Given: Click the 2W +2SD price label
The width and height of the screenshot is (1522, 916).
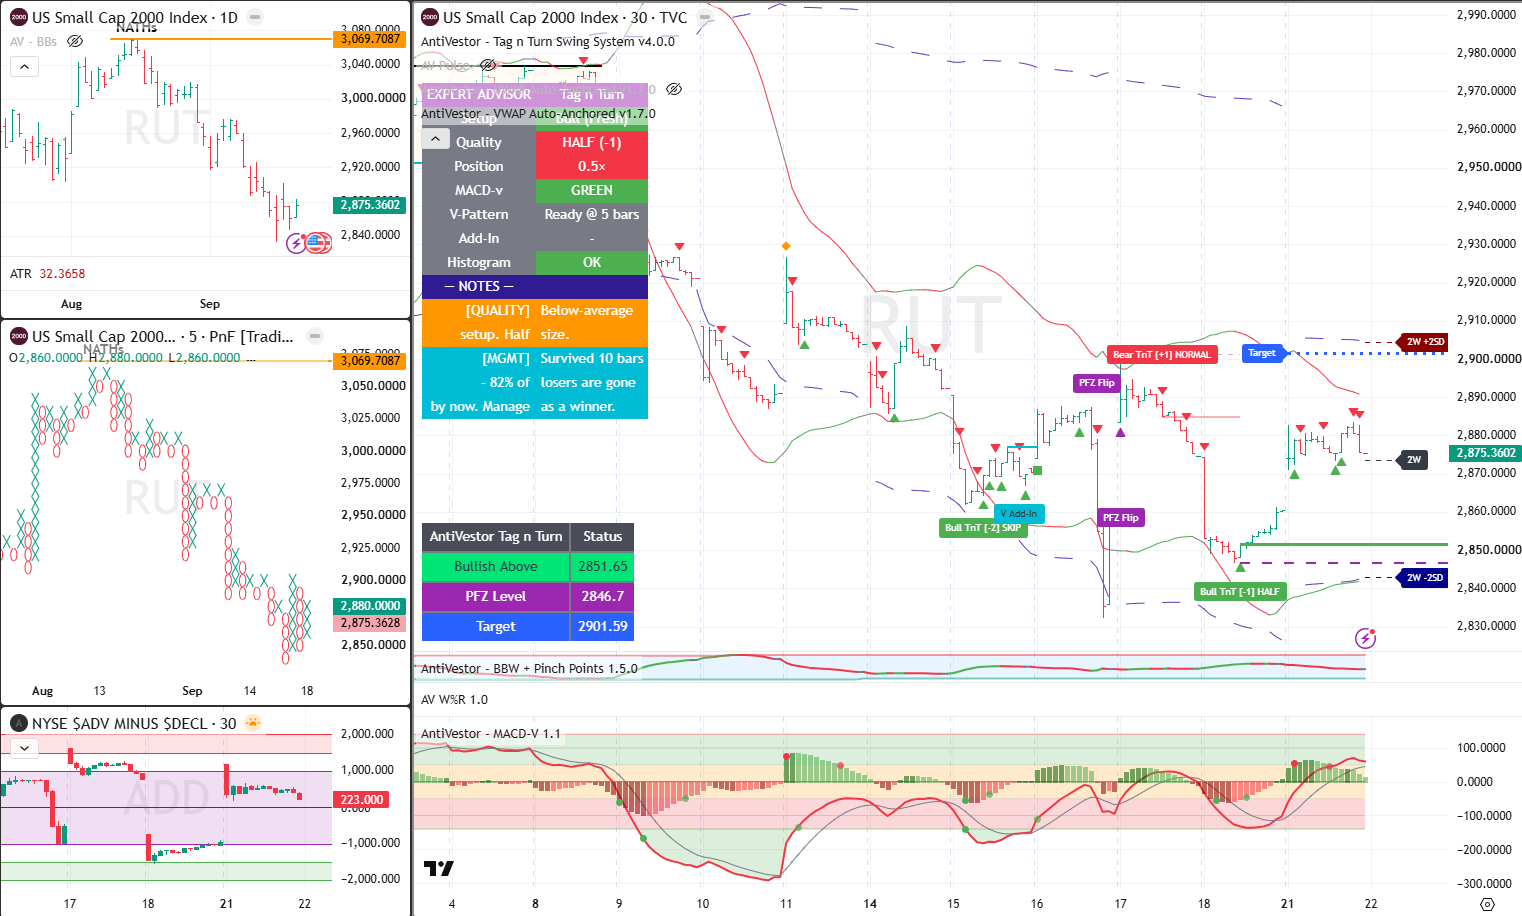Looking at the screenshot, I should [x=1424, y=341].
